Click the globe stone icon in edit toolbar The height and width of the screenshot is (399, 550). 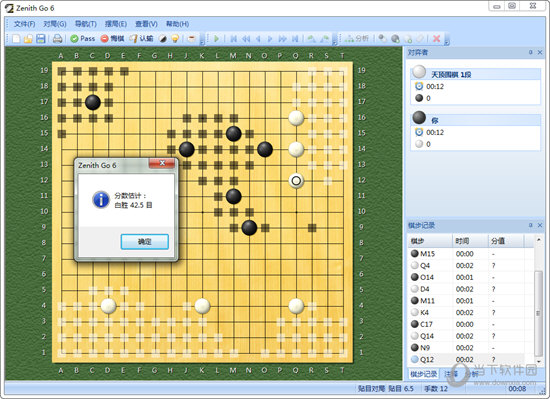[395, 39]
